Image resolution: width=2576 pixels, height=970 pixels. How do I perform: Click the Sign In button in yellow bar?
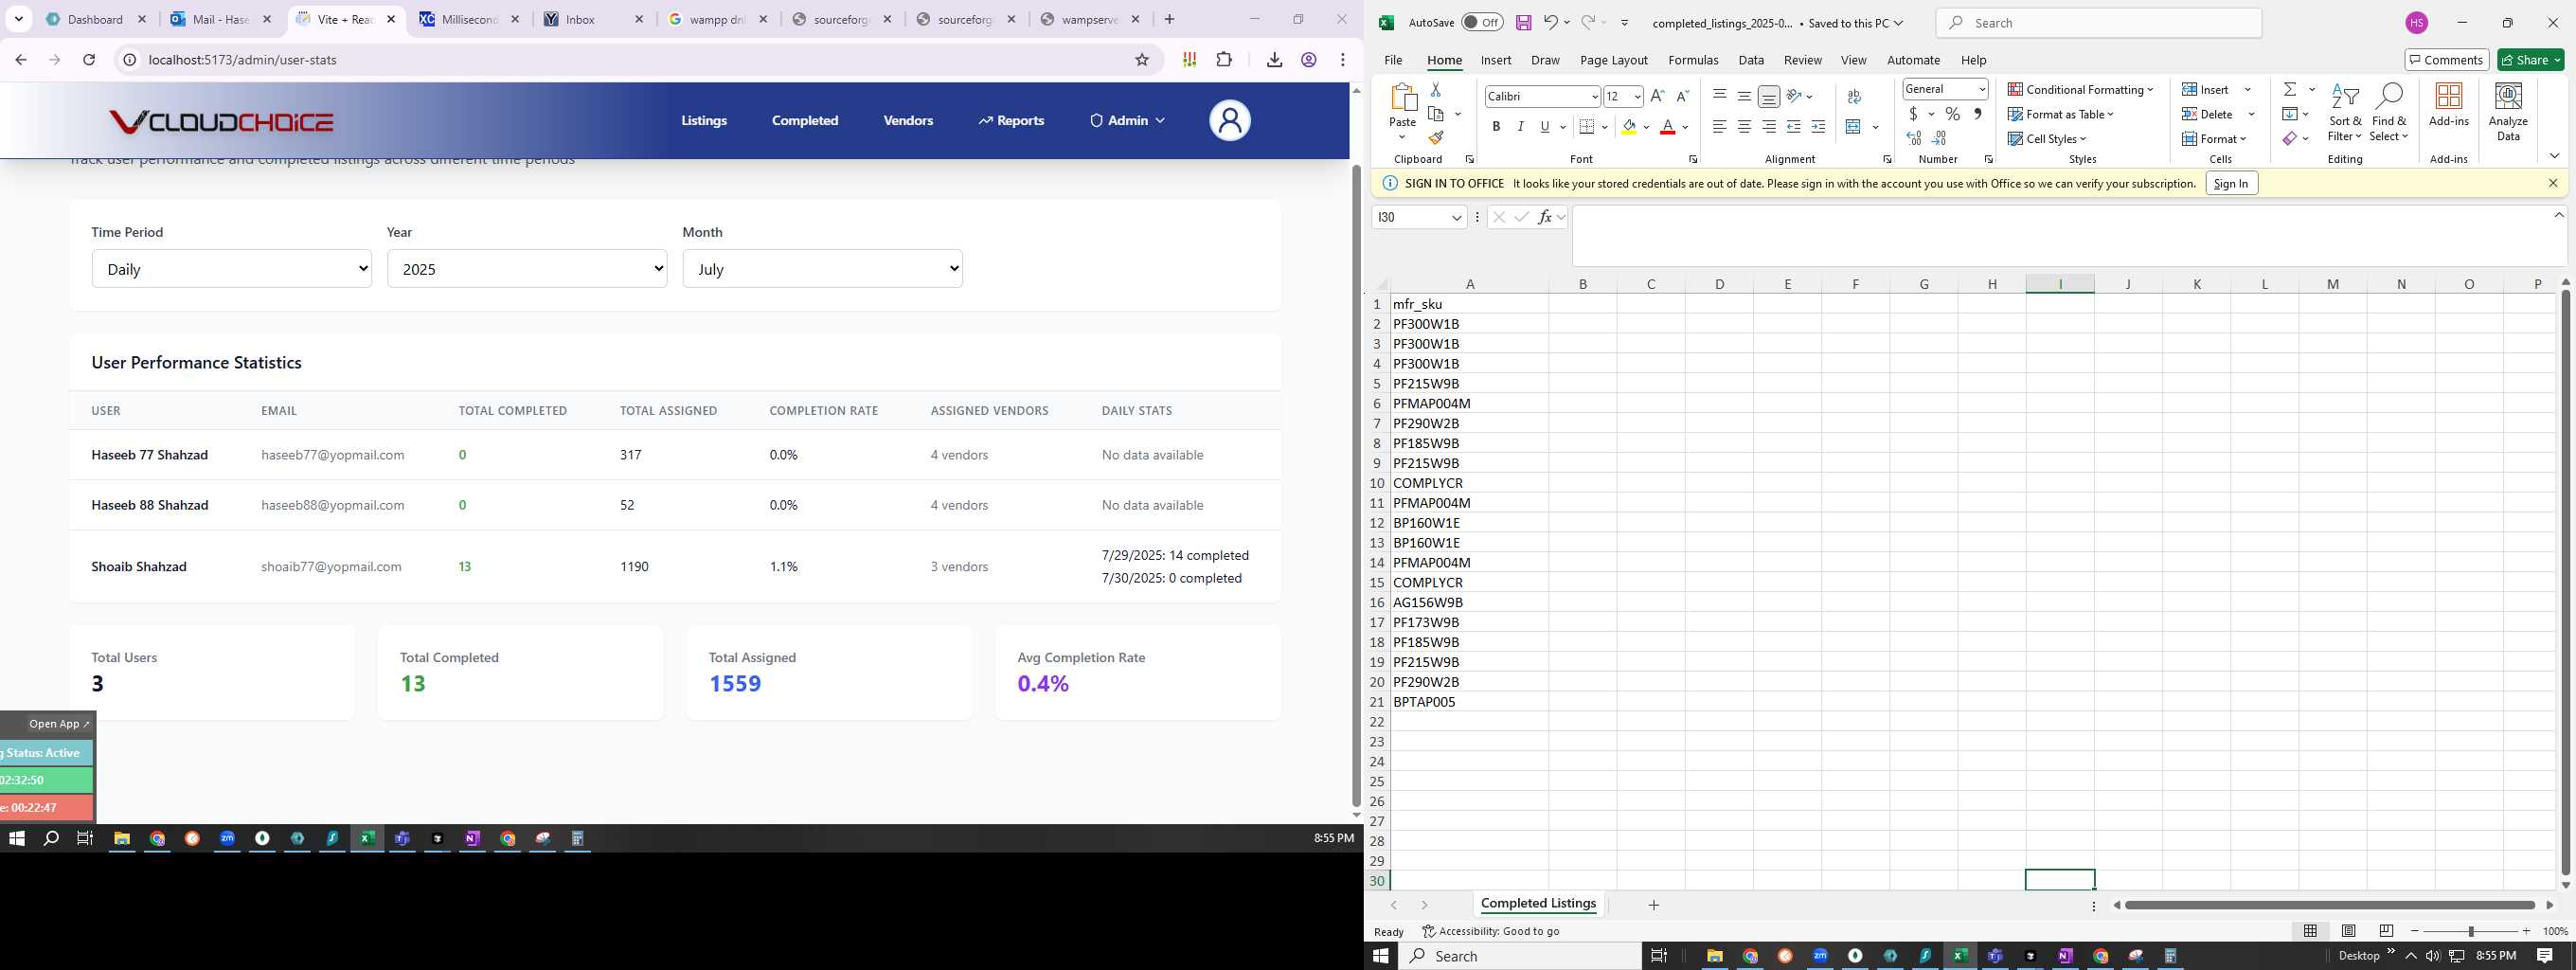2231,183
